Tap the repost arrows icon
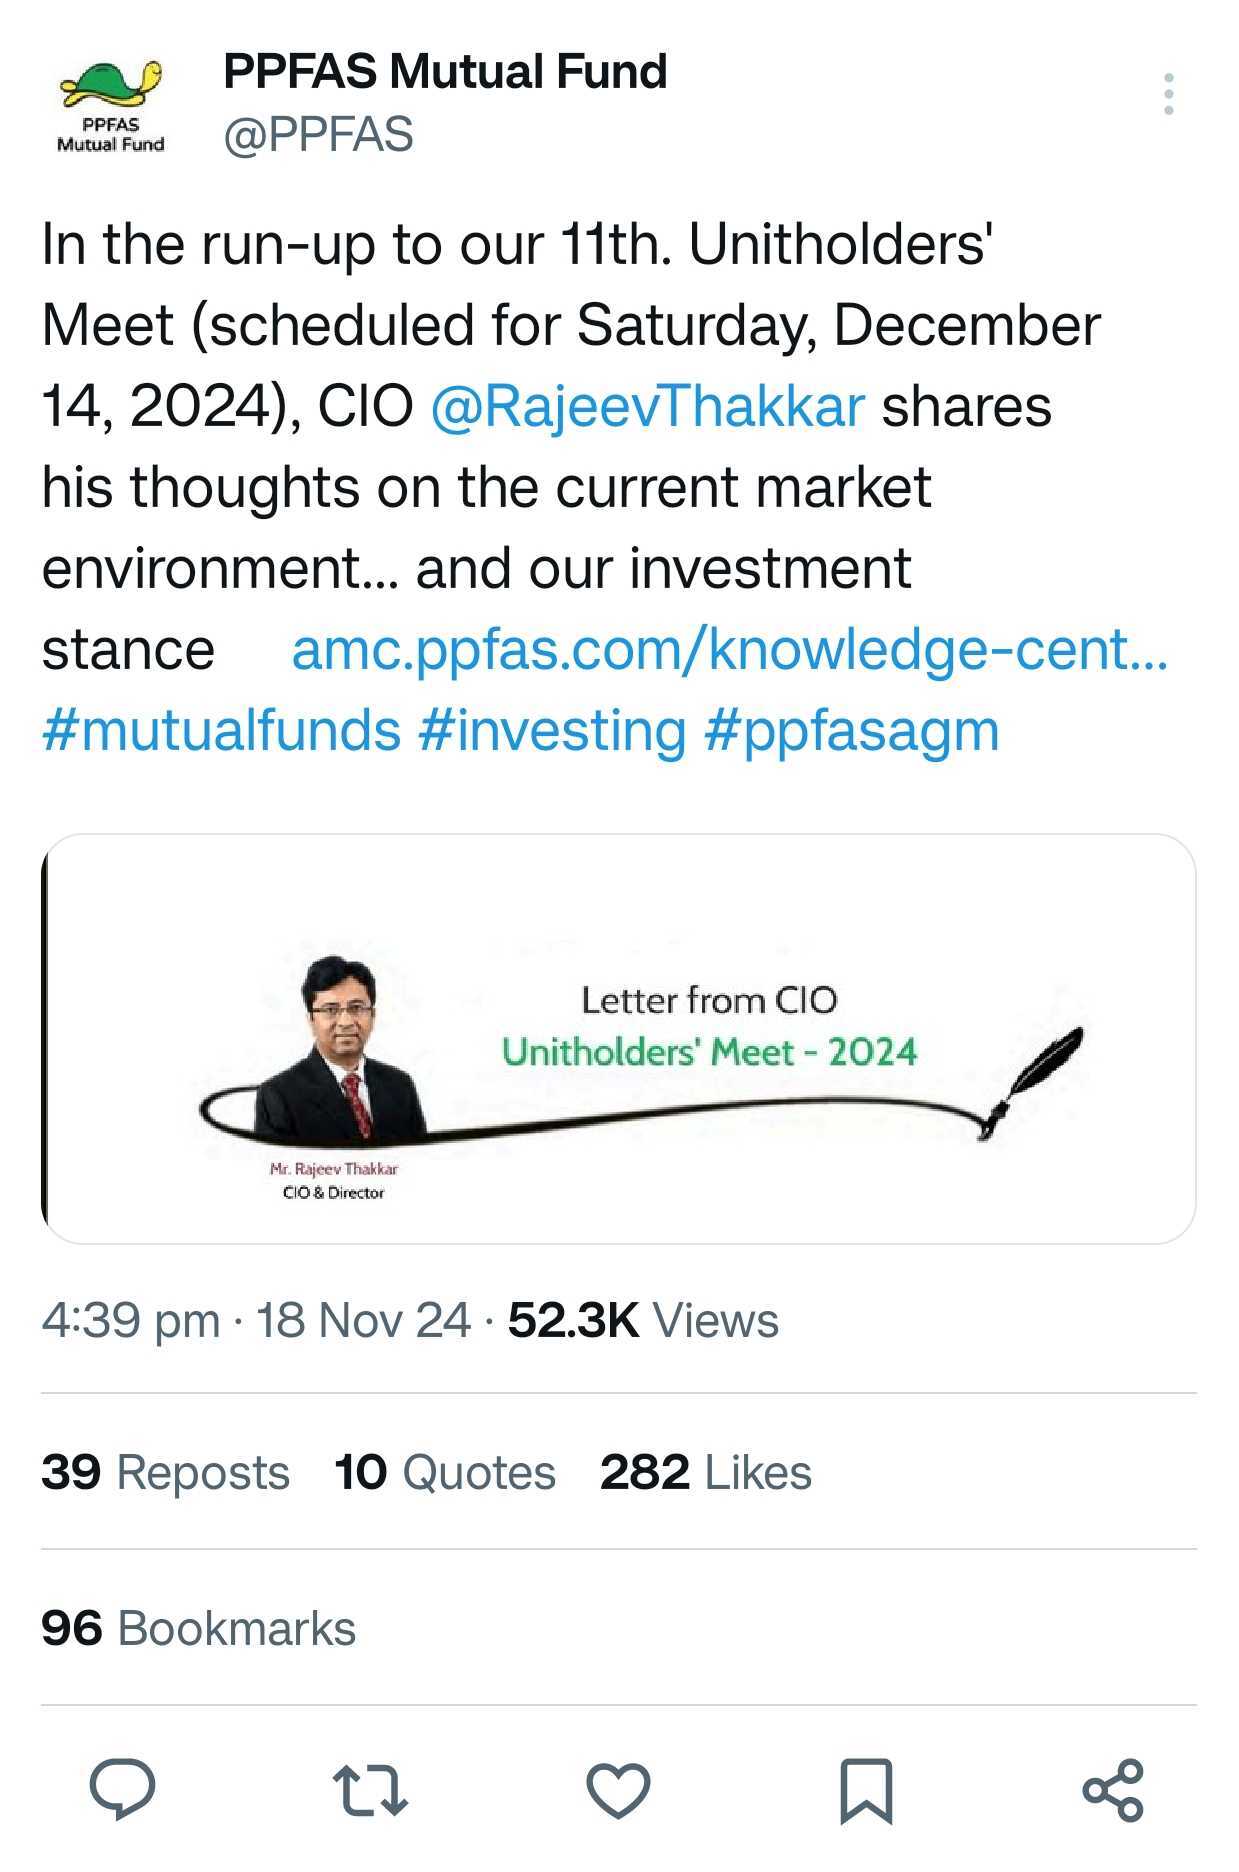1239x1872 pixels. pyautogui.click(x=370, y=1790)
